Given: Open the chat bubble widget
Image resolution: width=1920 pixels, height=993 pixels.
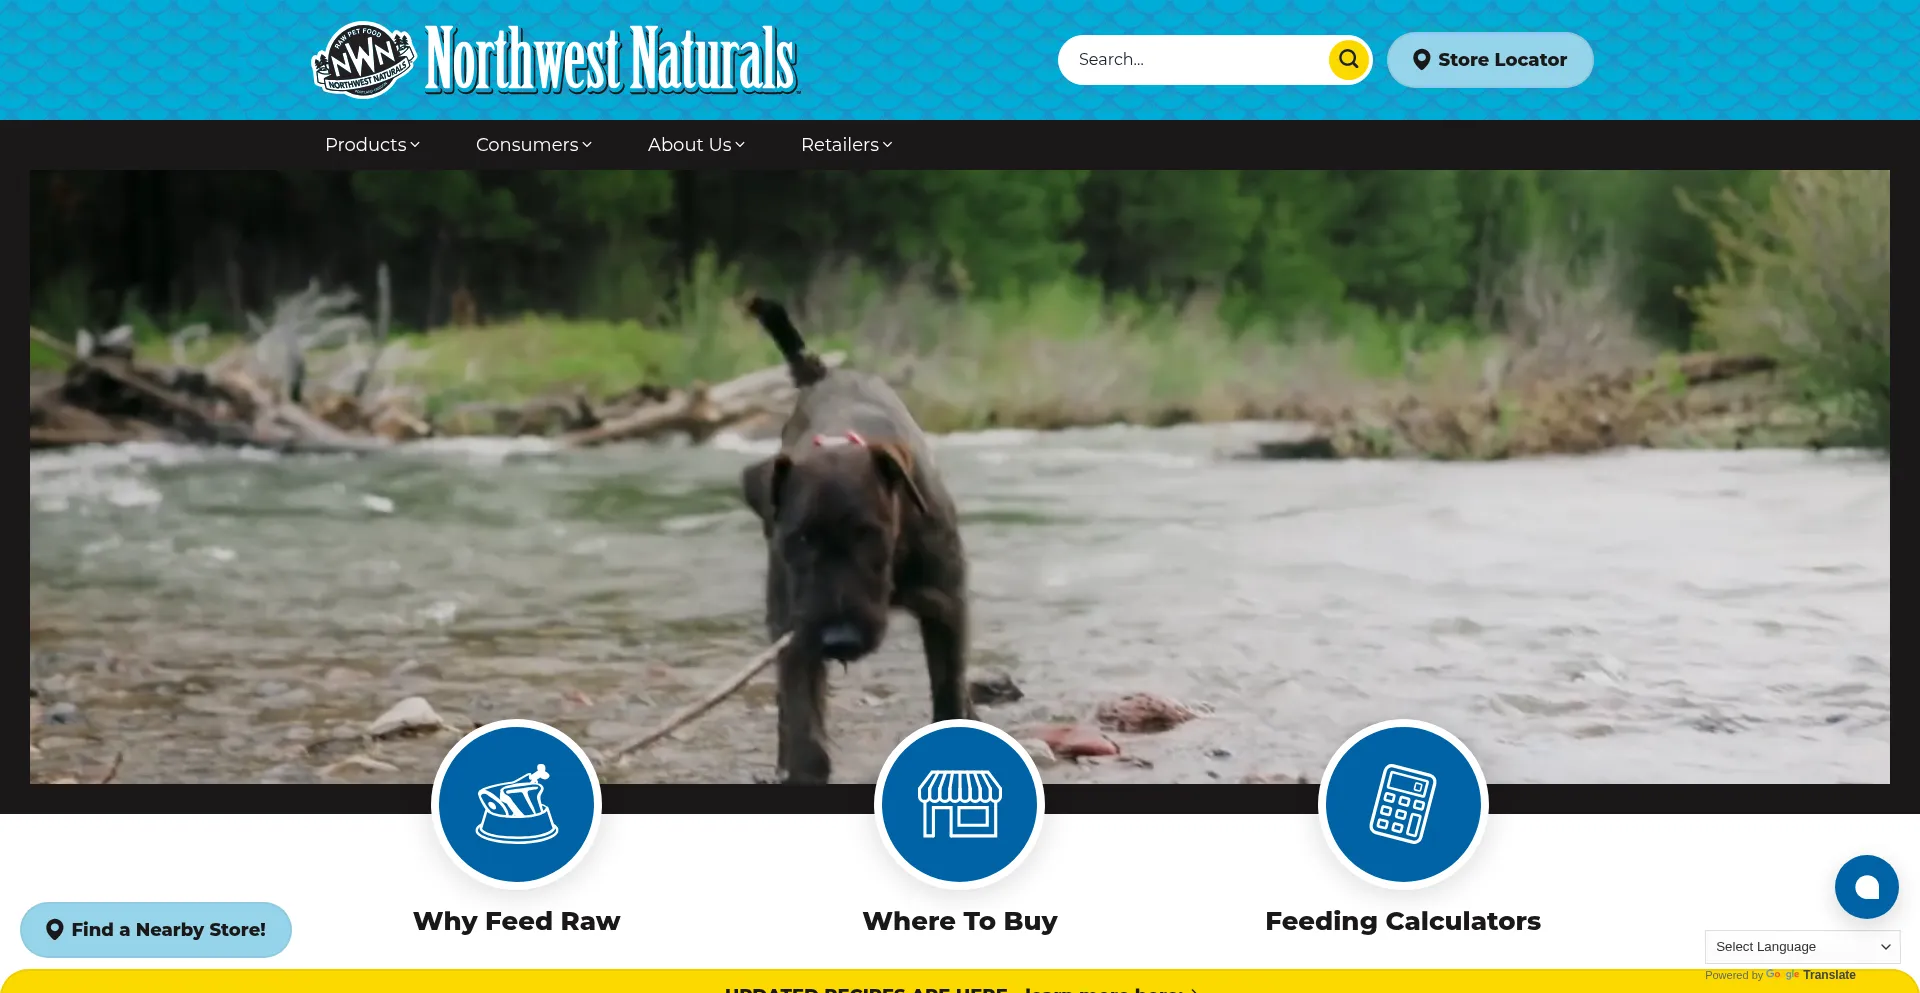Looking at the screenshot, I should click(x=1866, y=887).
